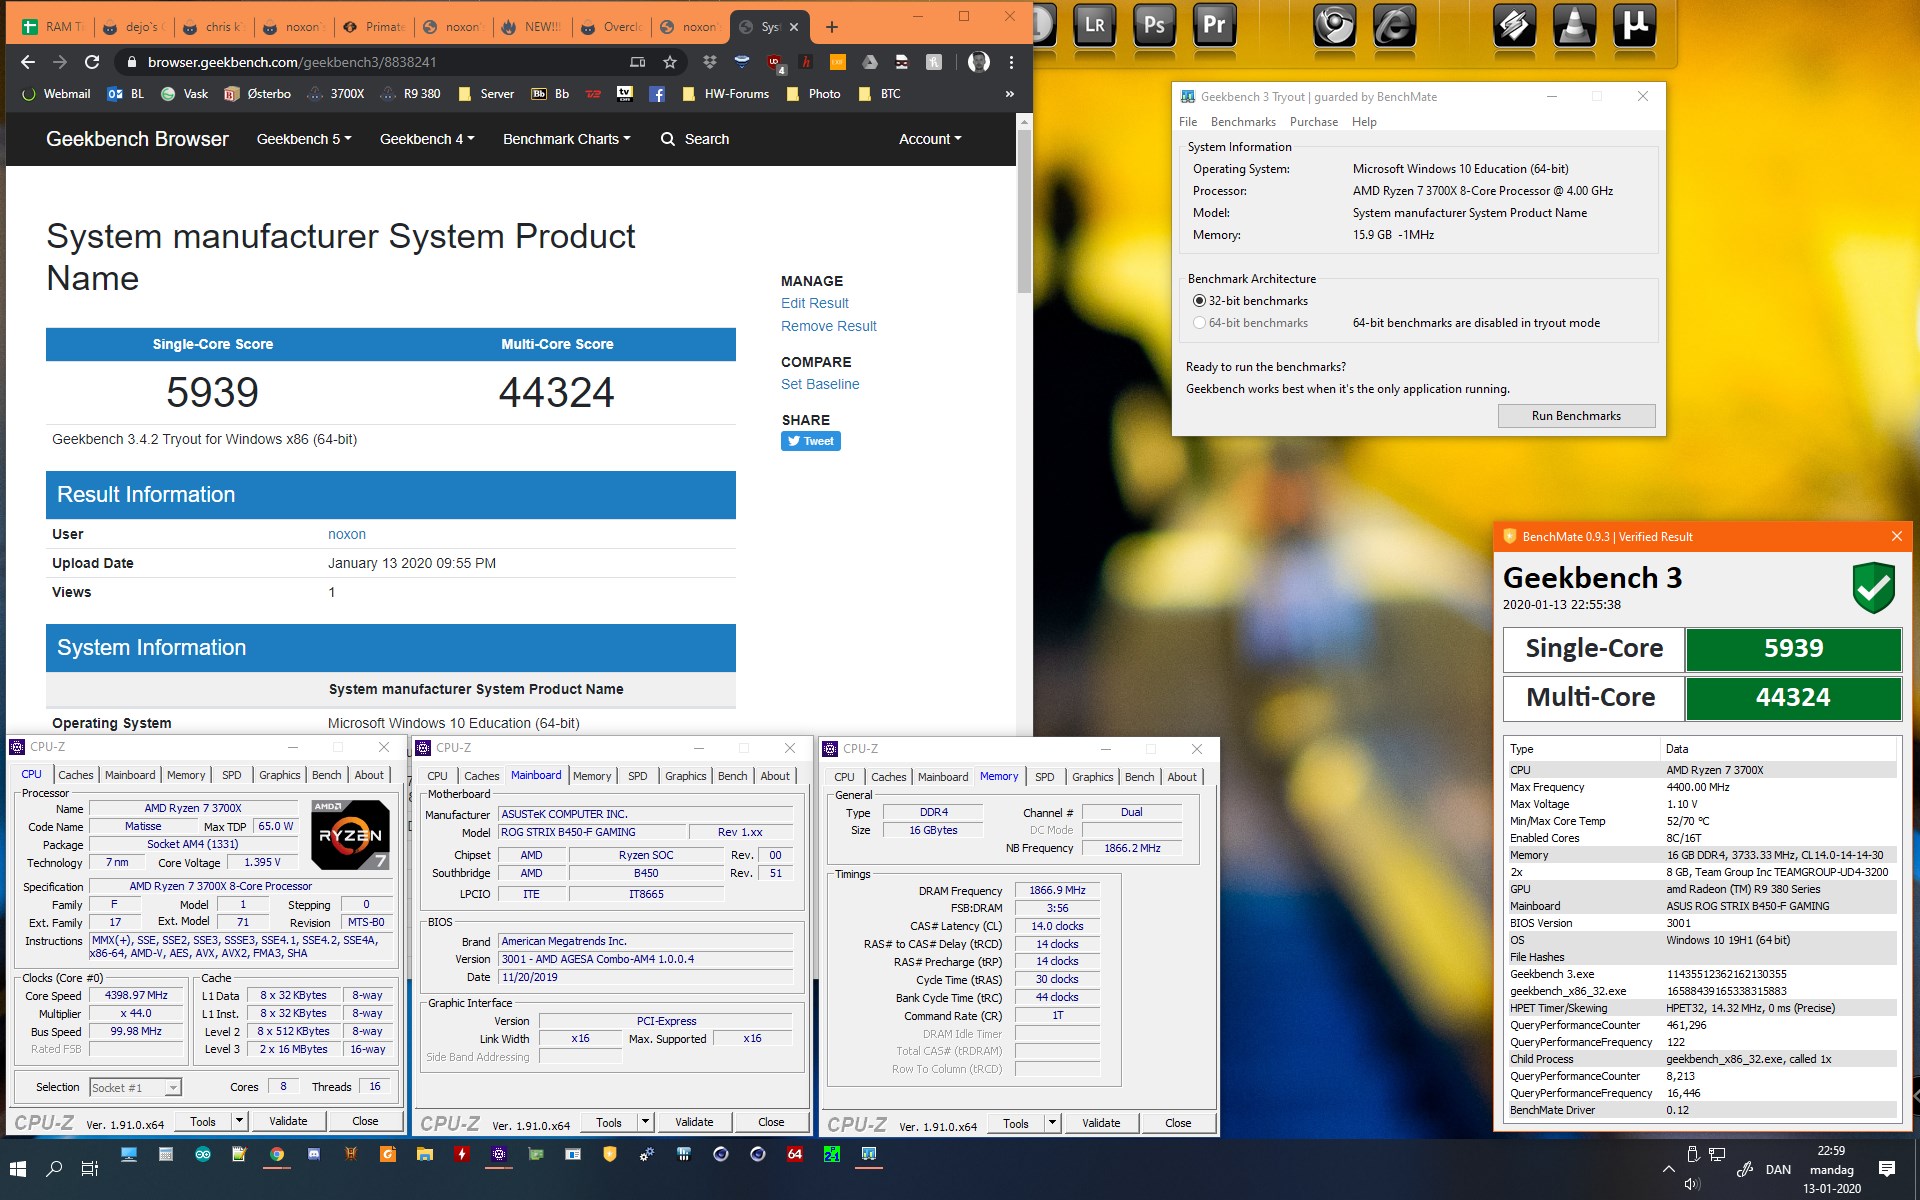Open the Geekbench 4 dropdown menu

click(x=427, y=139)
